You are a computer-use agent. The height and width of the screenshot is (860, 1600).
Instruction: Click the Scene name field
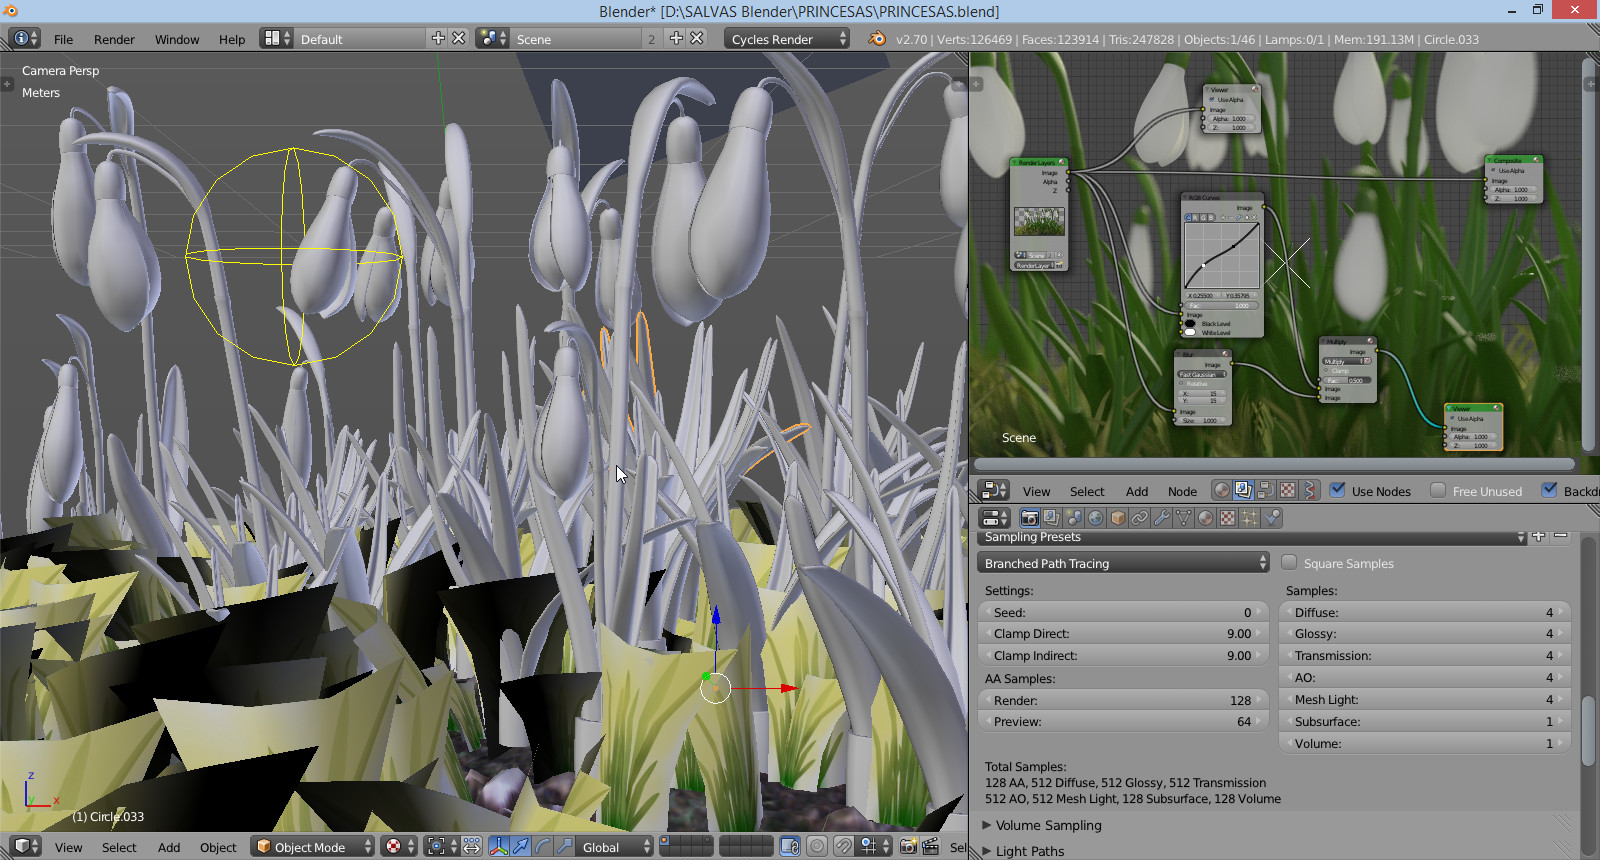[x=575, y=39]
